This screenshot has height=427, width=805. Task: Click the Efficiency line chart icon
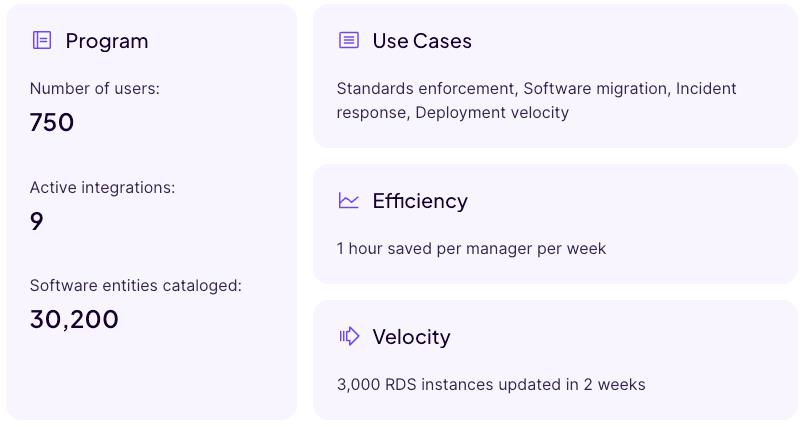tap(349, 200)
